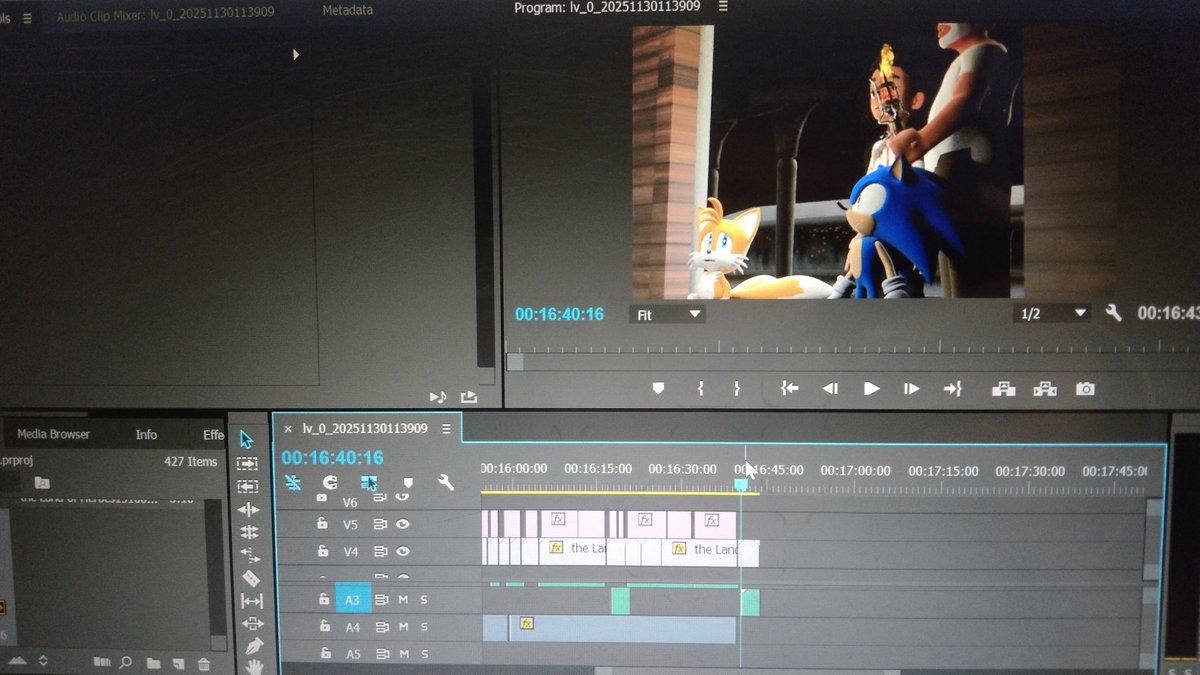
Task: Export frame with camera icon
Action: click(1085, 388)
